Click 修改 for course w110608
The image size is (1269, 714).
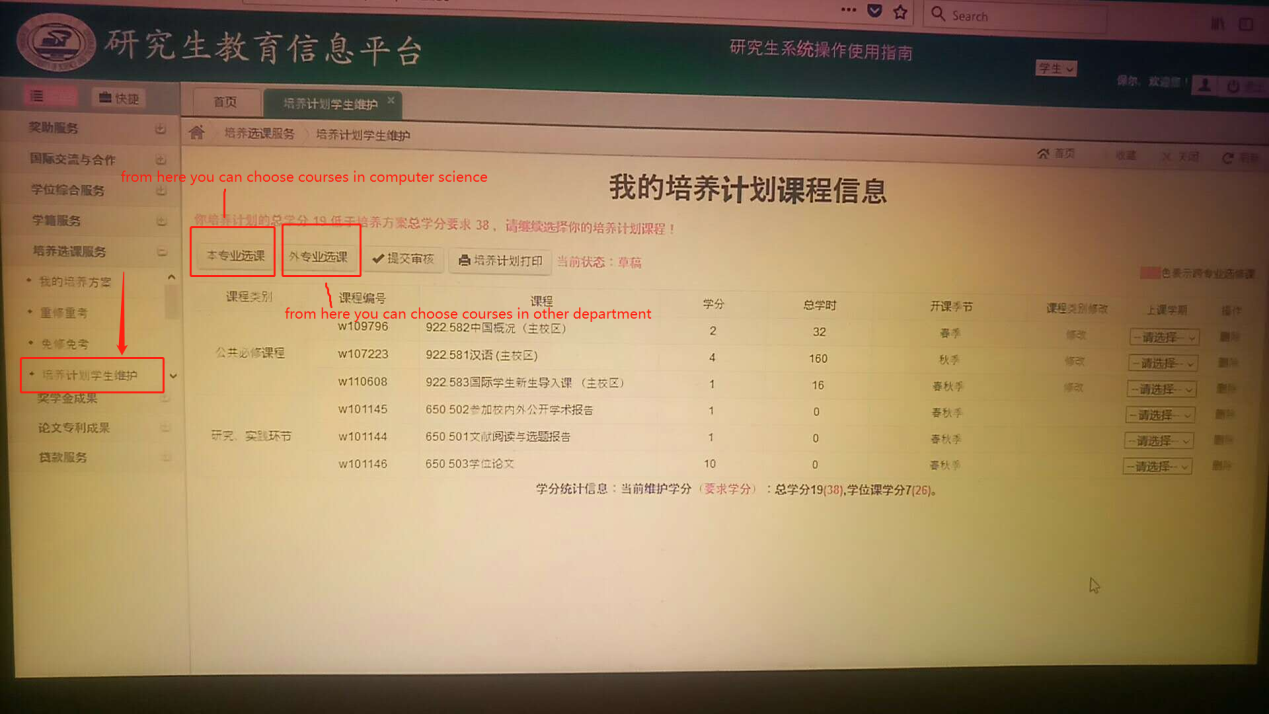pos(1074,387)
